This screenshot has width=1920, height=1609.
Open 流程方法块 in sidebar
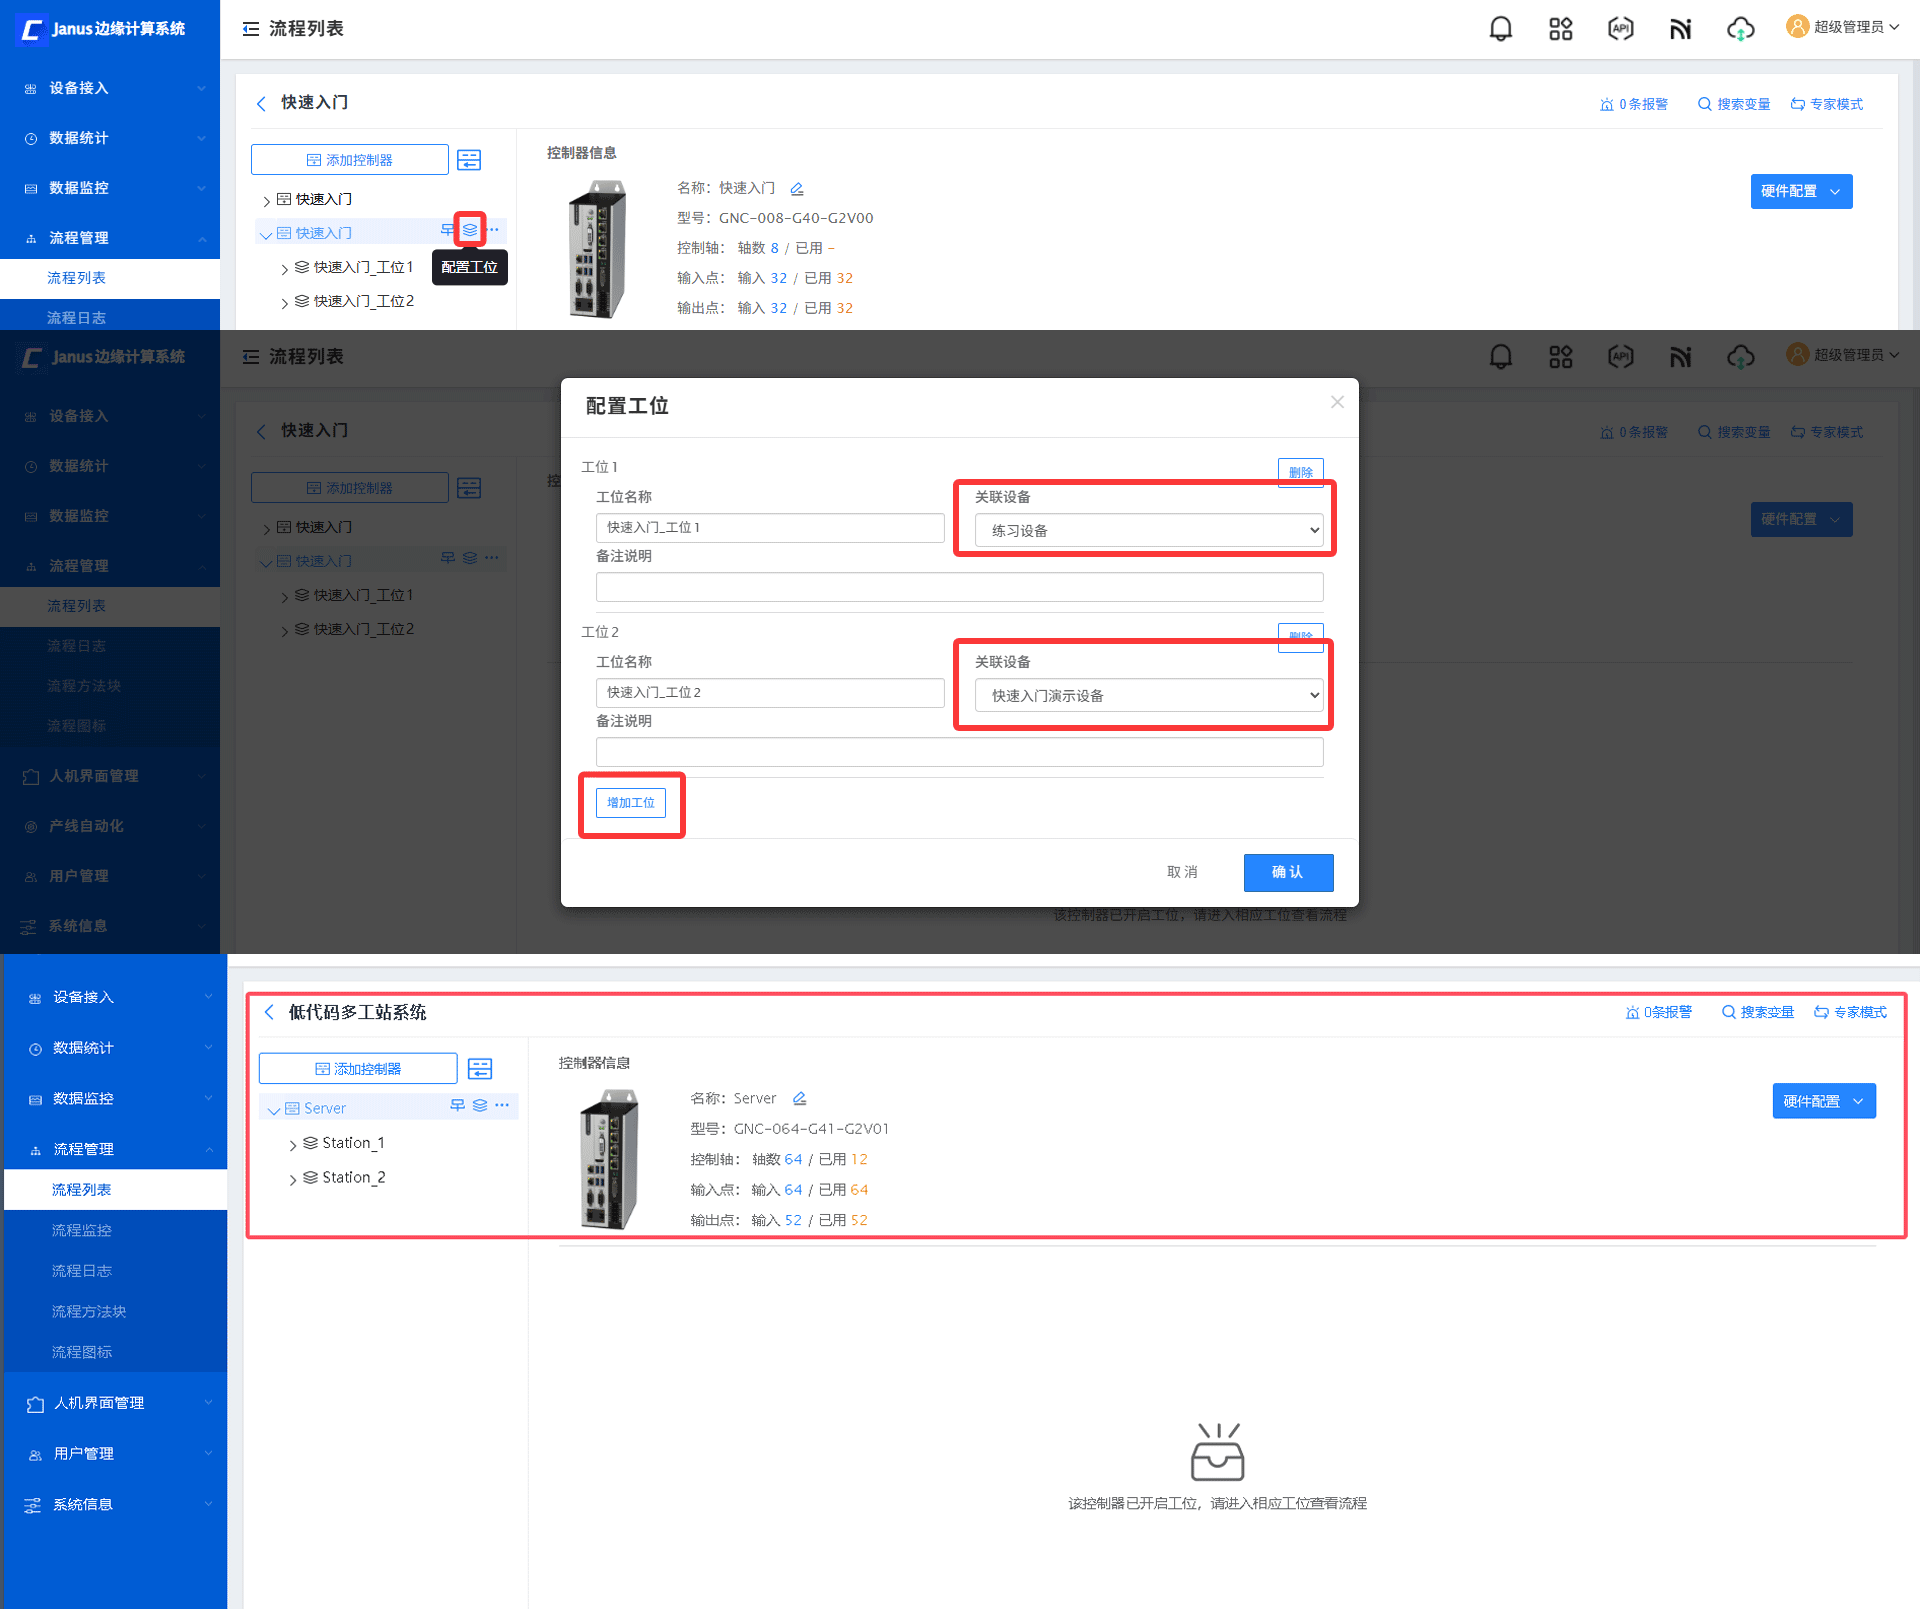tap(89, 1311)
